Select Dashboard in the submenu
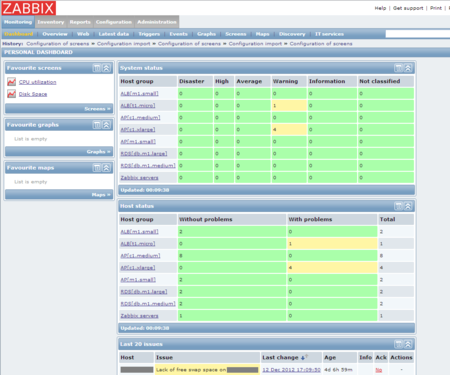The width and height of the screenshot is (450, 375). [x=19, y=34]
